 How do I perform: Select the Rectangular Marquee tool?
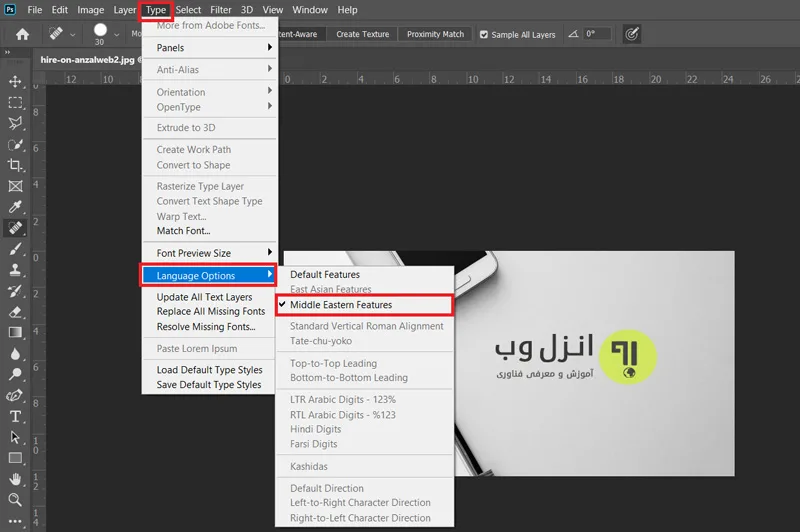point(15,103)
